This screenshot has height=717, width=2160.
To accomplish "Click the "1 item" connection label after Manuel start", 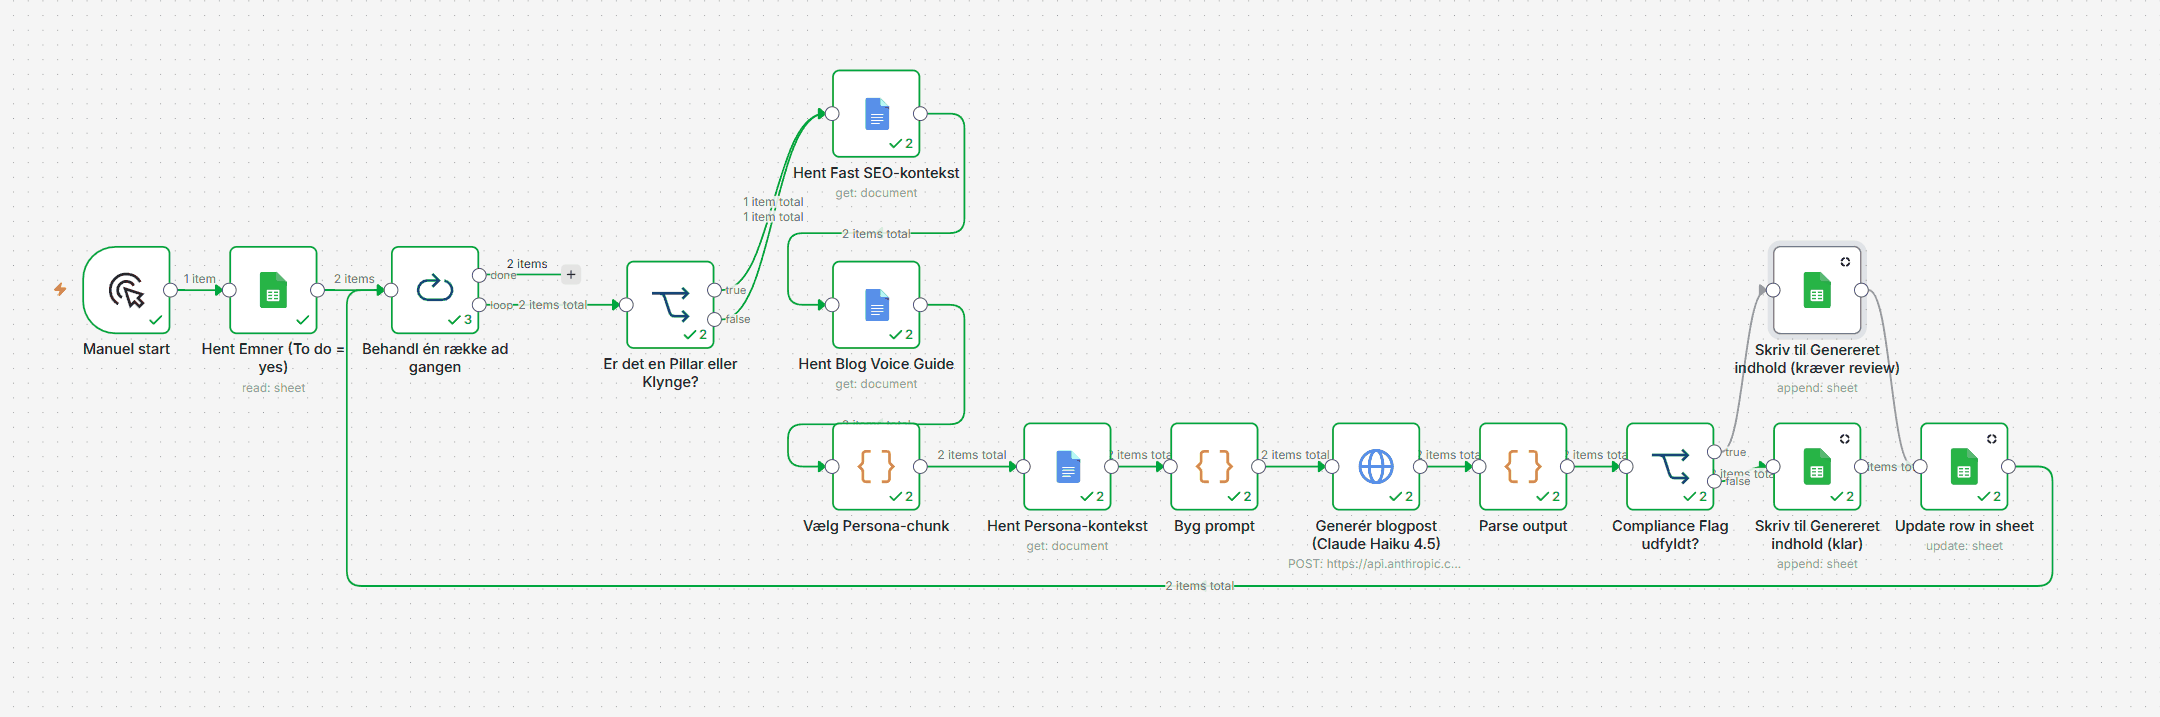I will [x=200, y=279].
